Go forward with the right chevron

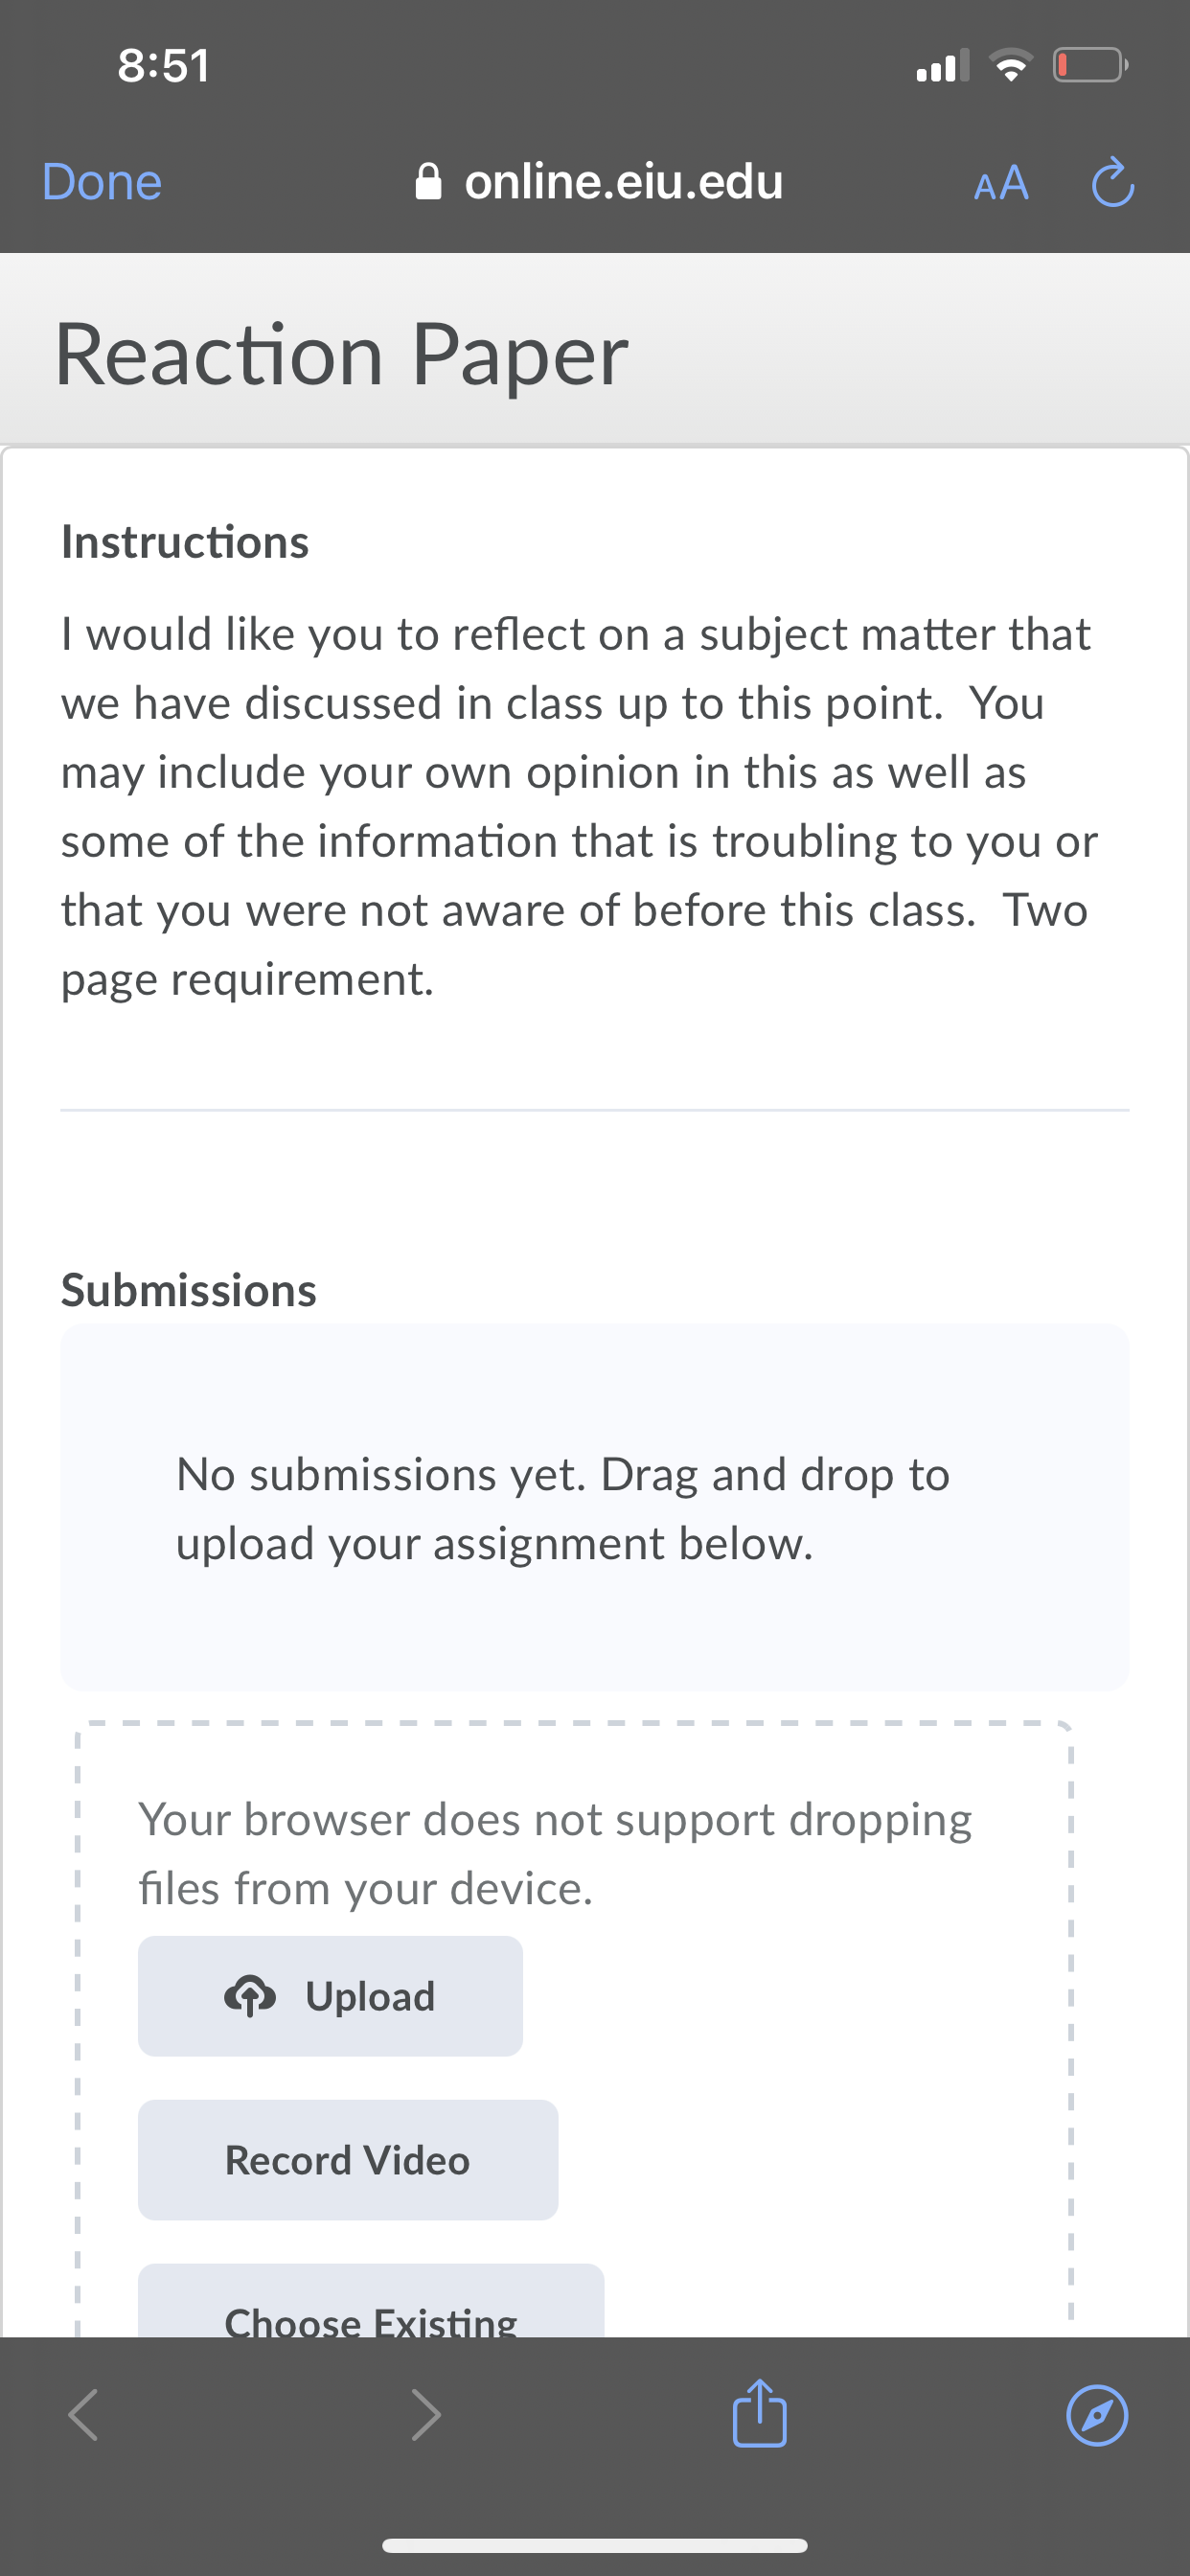tap(426, 2415)
